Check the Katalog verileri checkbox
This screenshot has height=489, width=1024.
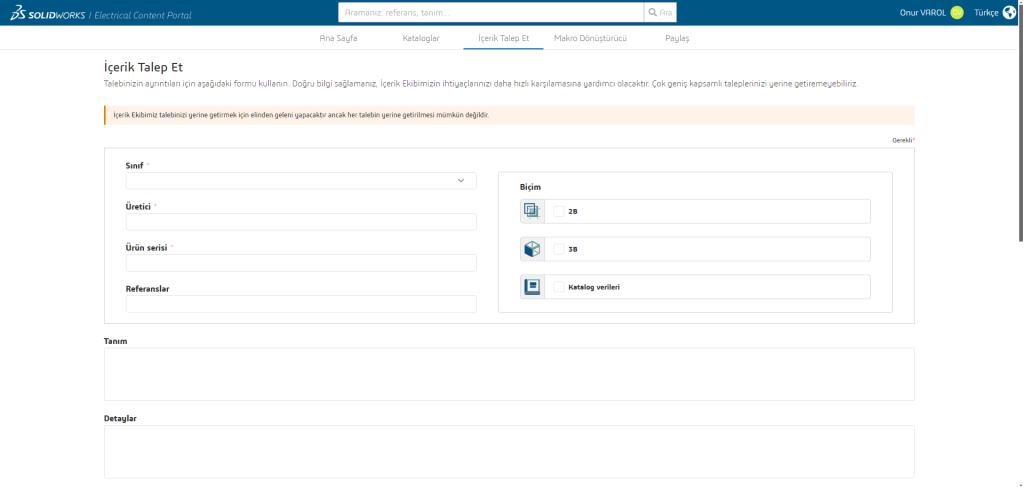(x=559, y=287)
